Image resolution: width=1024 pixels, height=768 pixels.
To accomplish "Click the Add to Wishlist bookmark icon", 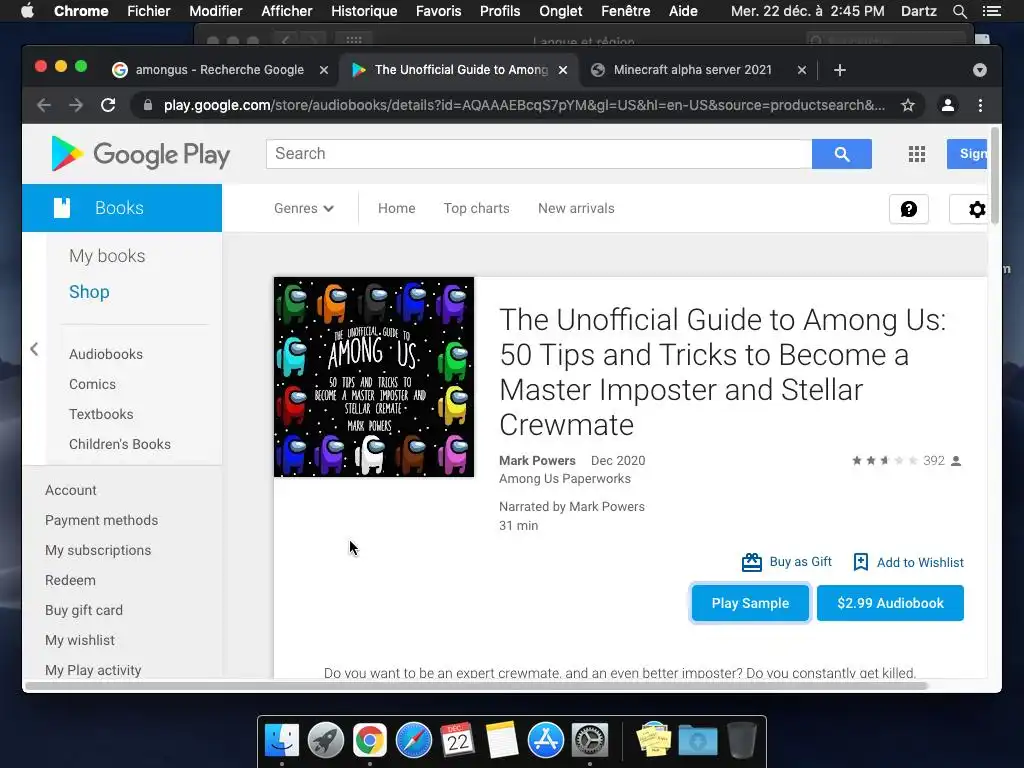I will tap(861, 562).
